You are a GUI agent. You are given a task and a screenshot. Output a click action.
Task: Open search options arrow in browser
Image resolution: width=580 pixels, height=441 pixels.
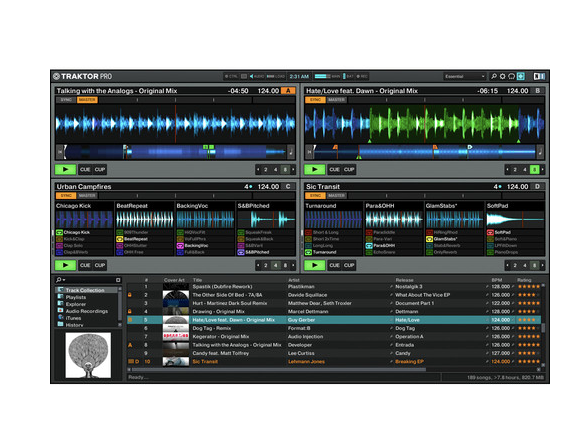[64, 280]
